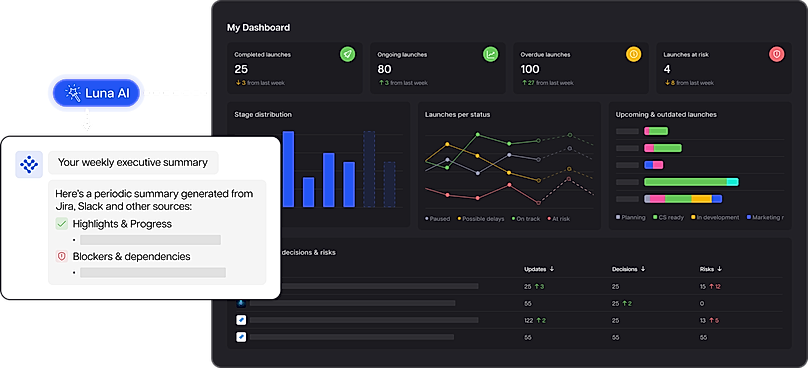
Task: Open the Luna AI assistant
Action: [96, 93]
